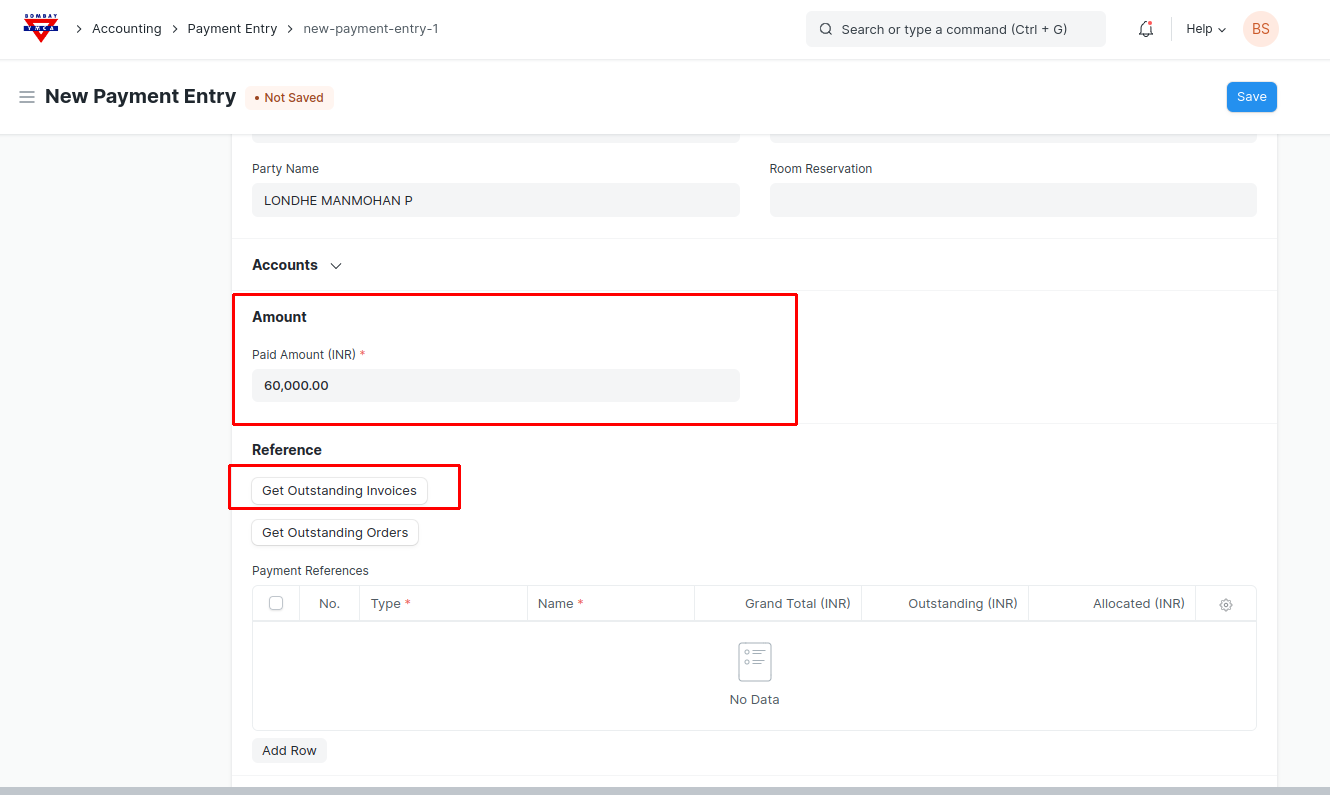Open Payment References table settings gear
Screen dimensions: 1330x795
(x=1225, y=604)
